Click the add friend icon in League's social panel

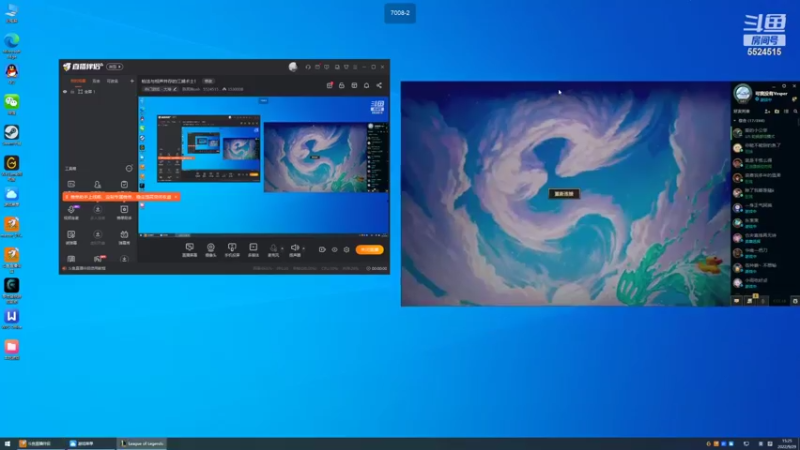point(767,111)
